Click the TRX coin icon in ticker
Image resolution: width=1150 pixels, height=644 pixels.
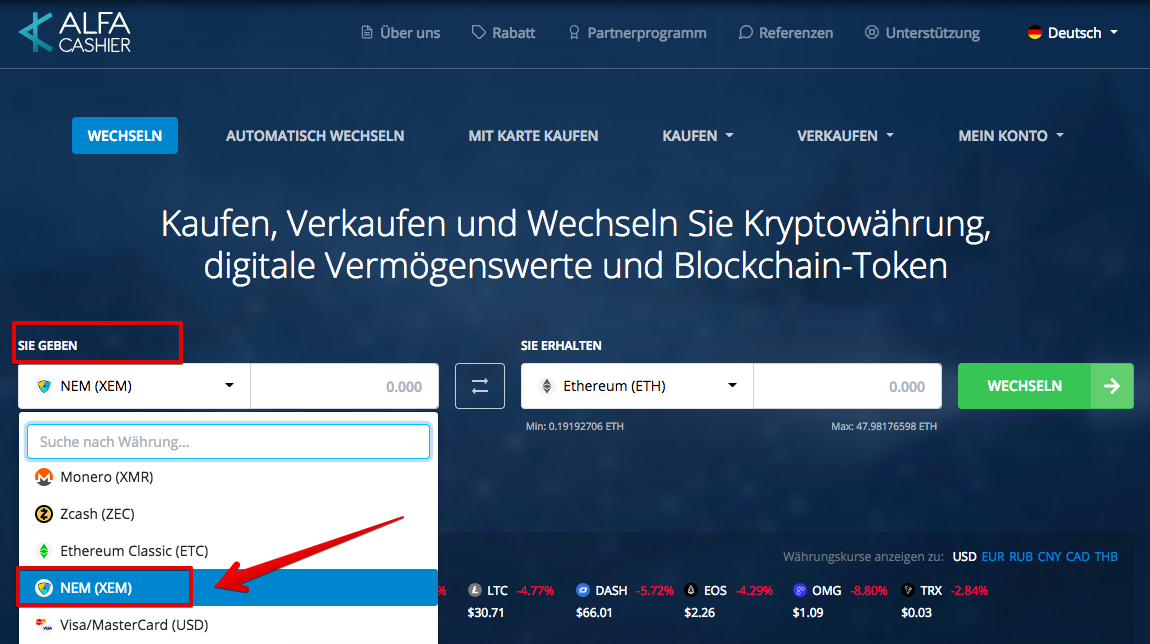coord(908,590)
